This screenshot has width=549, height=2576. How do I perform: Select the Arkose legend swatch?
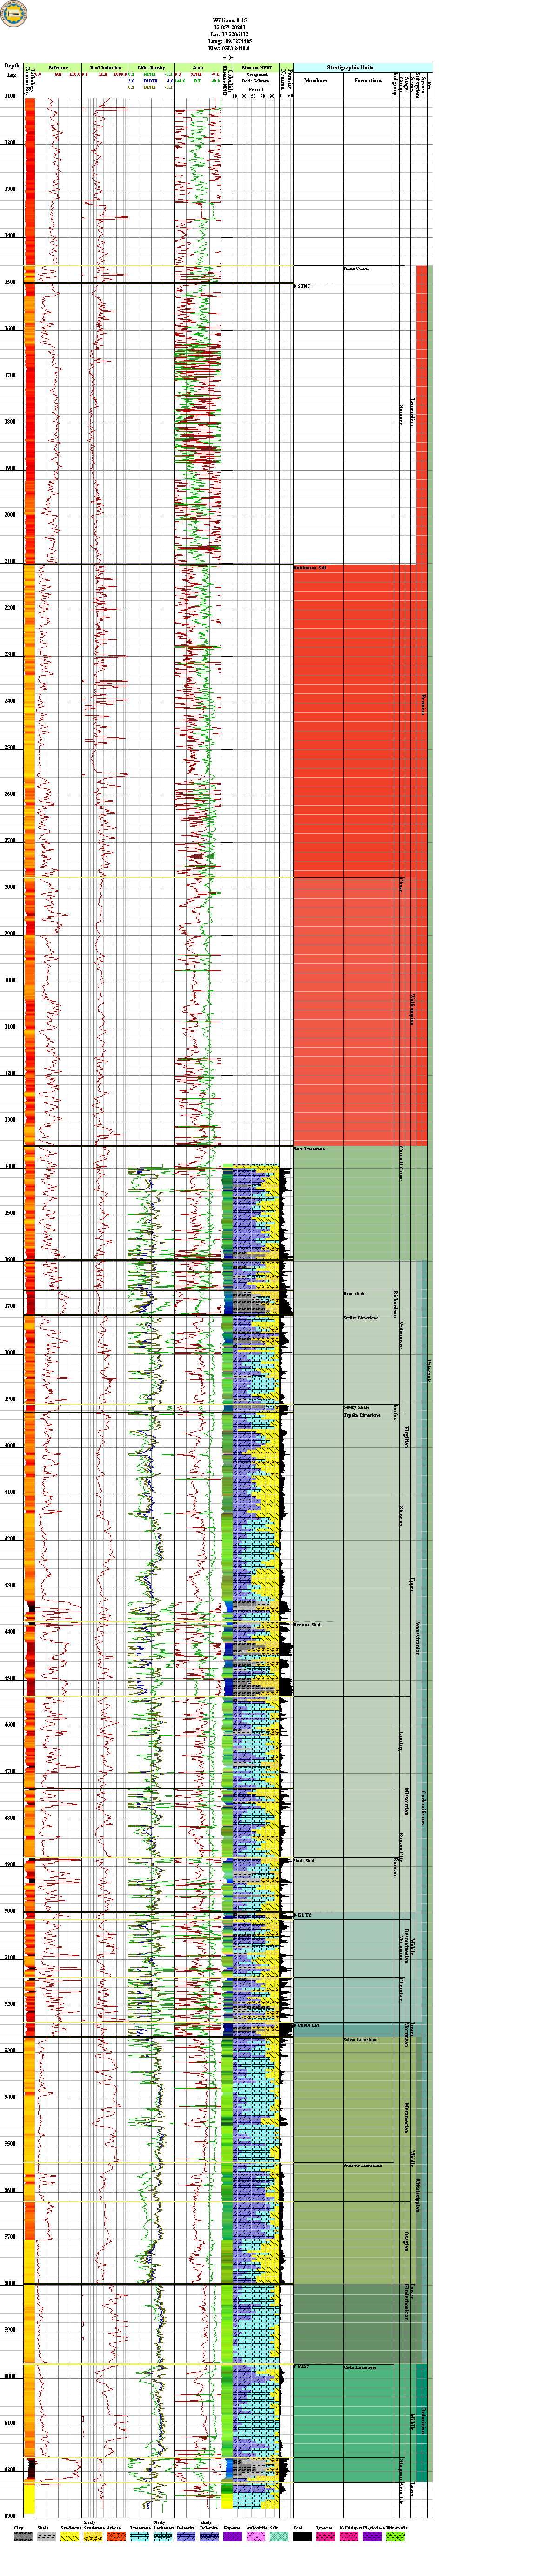[116, 2537]
